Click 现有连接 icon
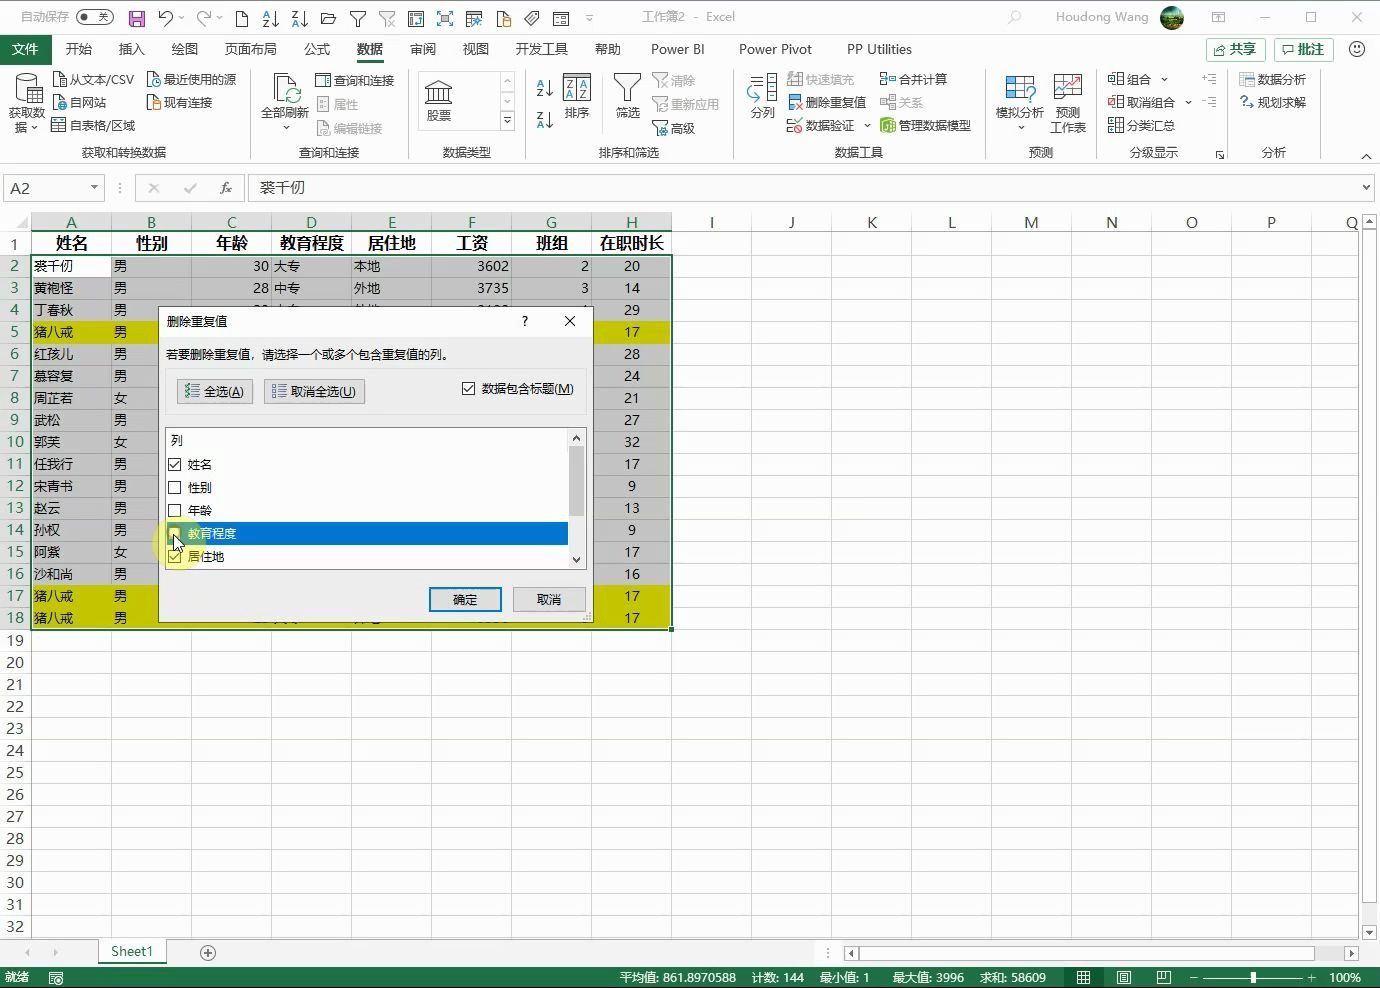This screenshot has width=1380, height=988. (x=154, y=102)
